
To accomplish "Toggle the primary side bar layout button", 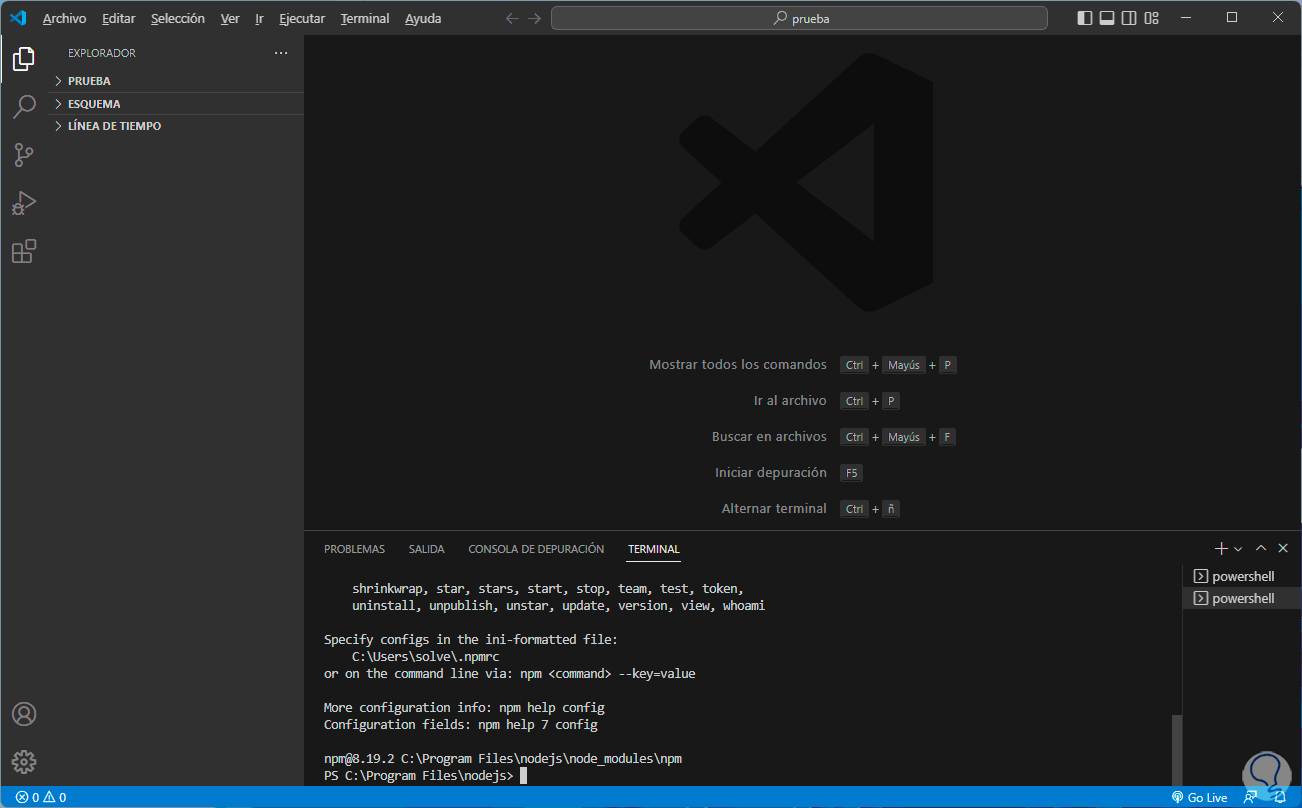I will click(1085, 18).
